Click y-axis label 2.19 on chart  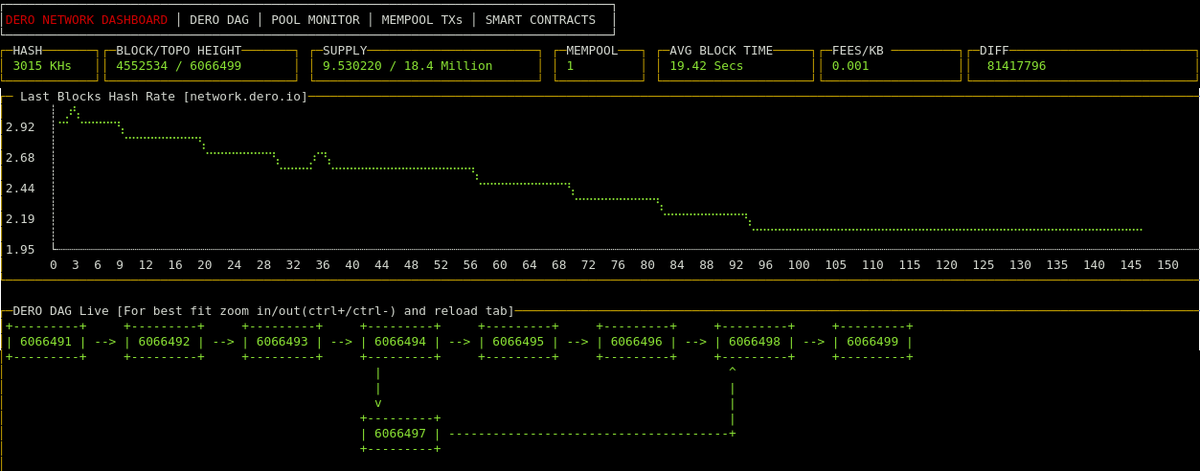(20, 219)
